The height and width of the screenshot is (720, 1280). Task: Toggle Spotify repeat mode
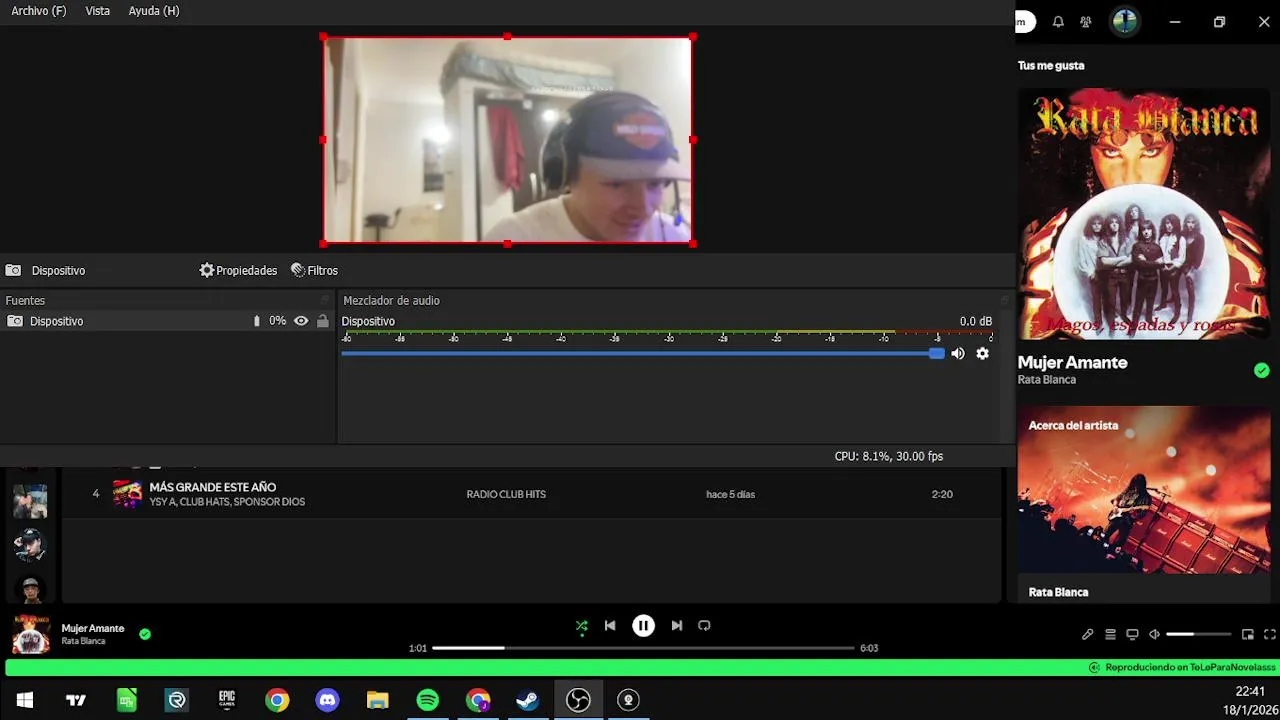point(704,626)
